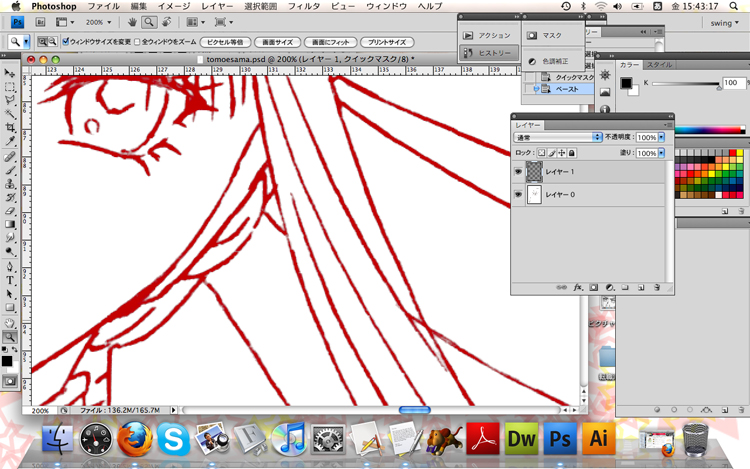Toggle lock image pixels brush icon
Screen dimensions: 750x469
click(551, 153)
